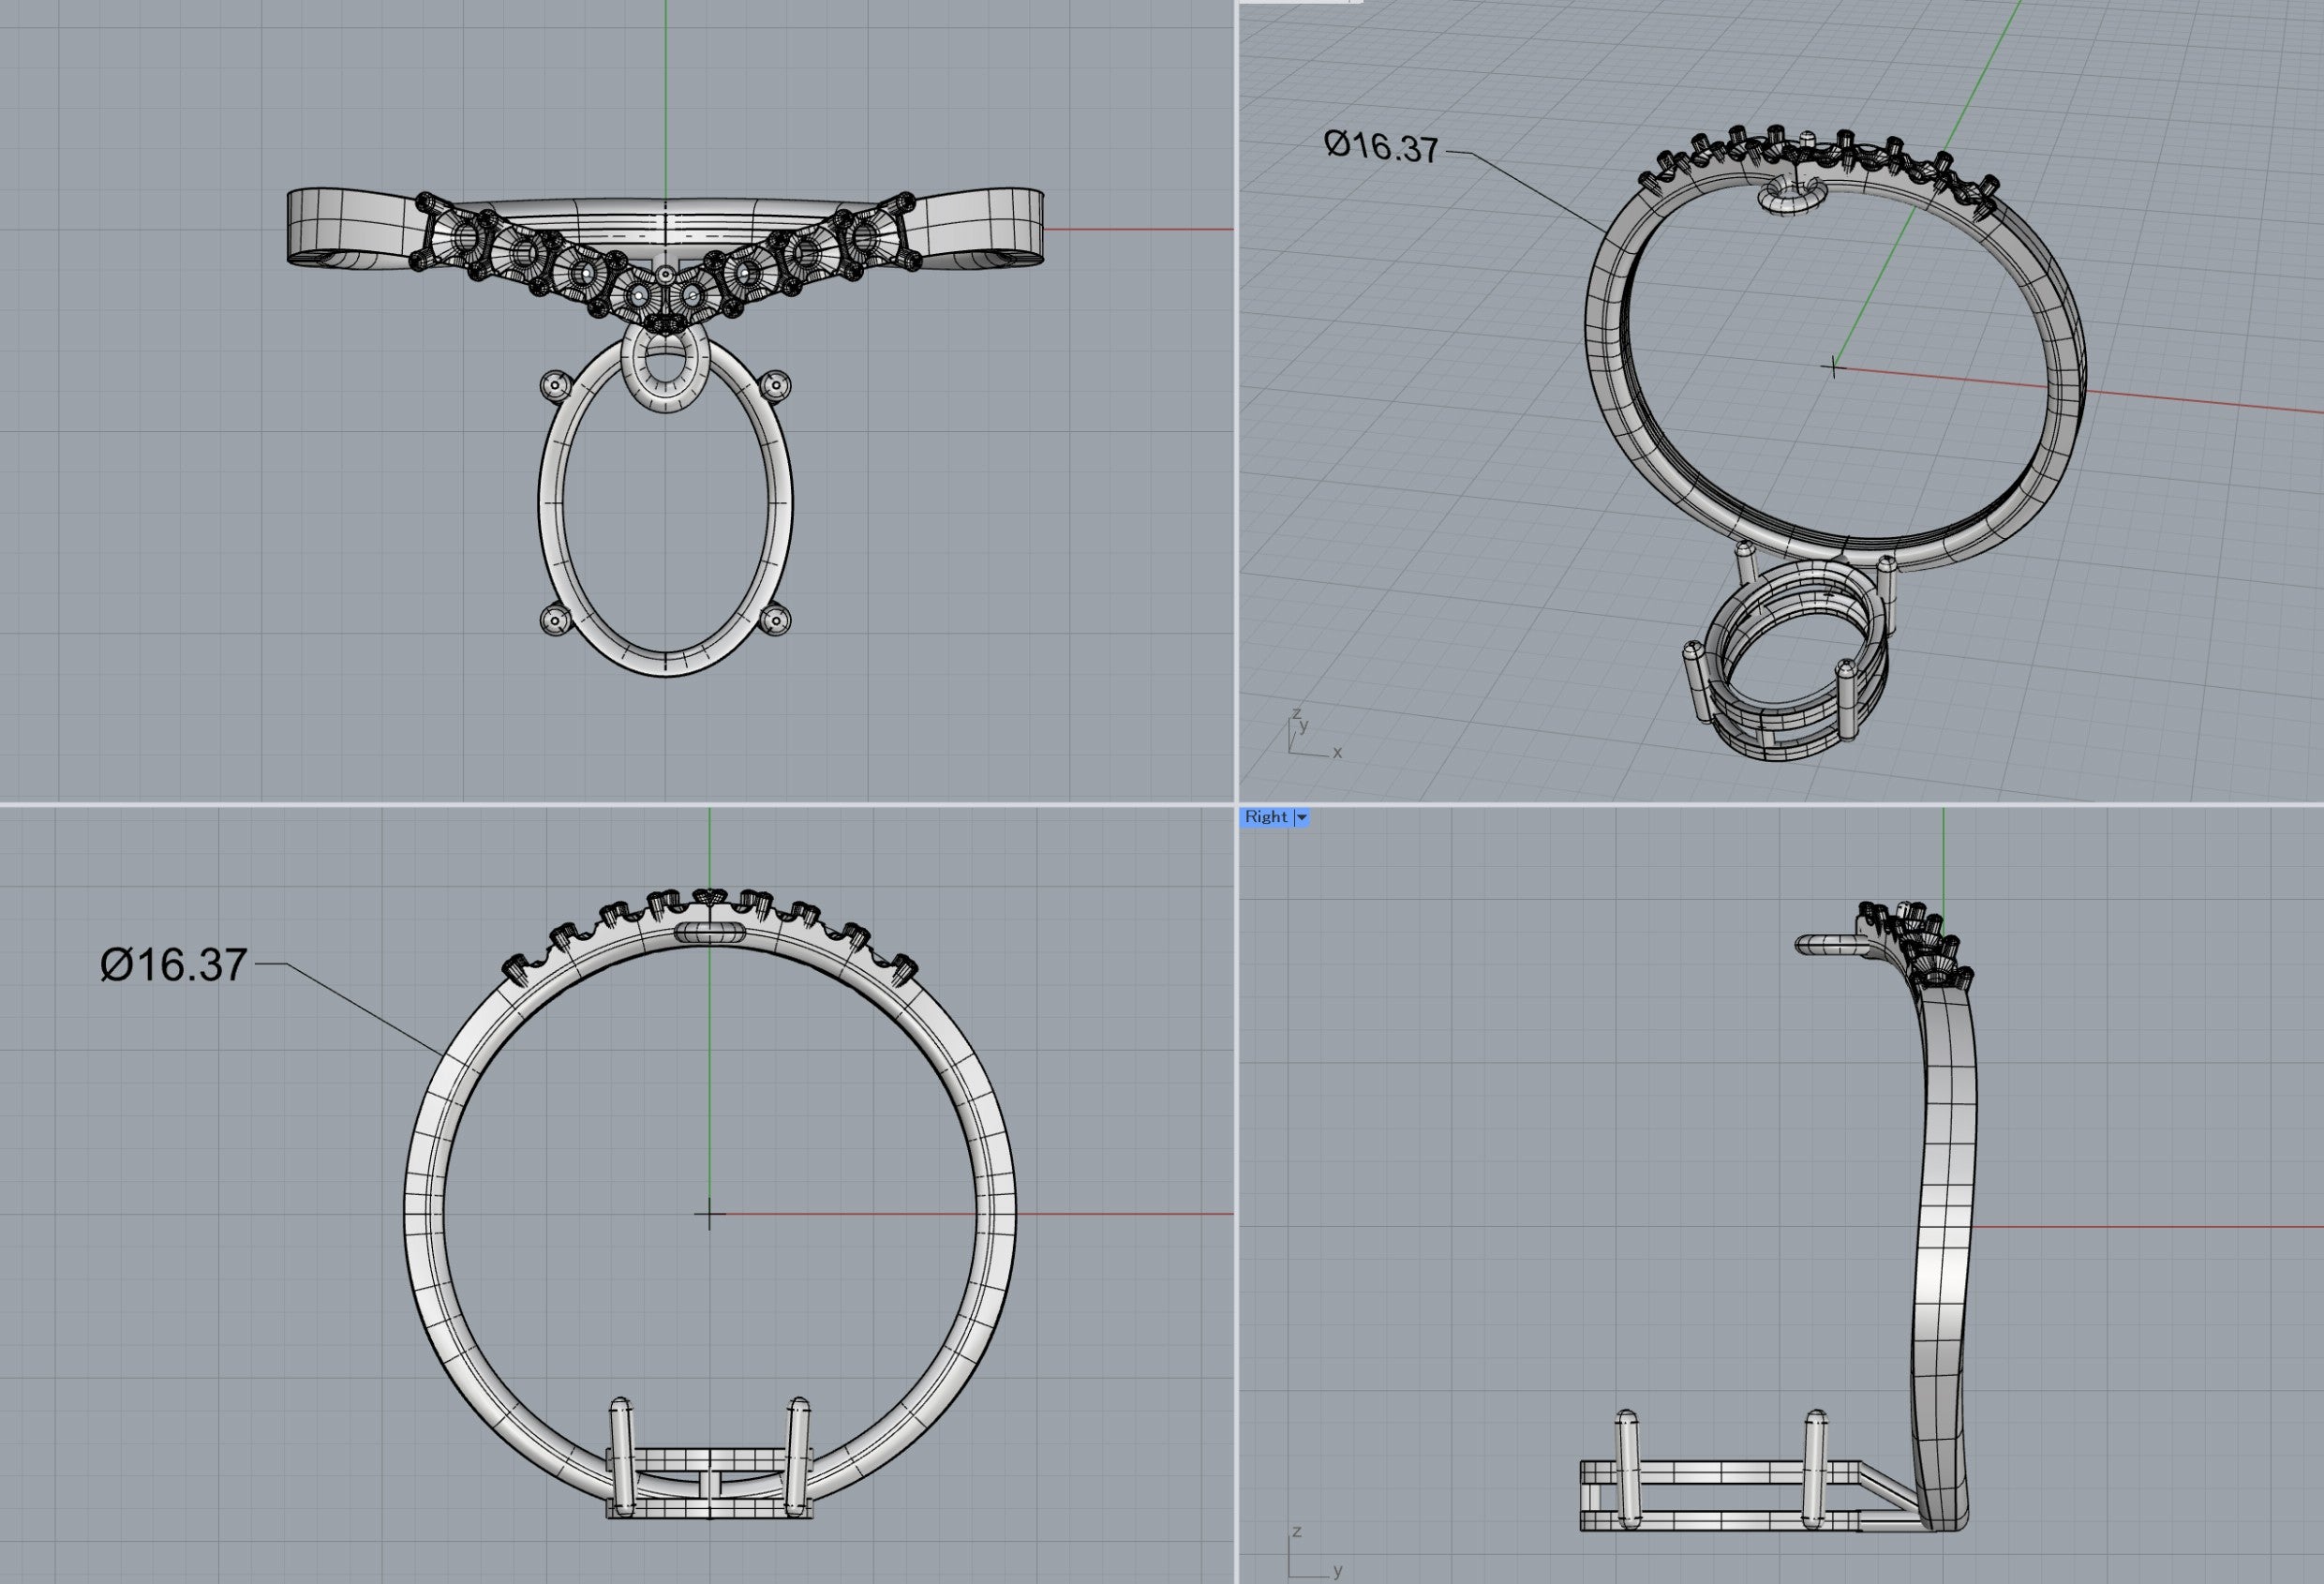This screenshot has height=1584, width=2324.
Task: Open the Right viewport dropdown arrow
Action: [1301, 817]
